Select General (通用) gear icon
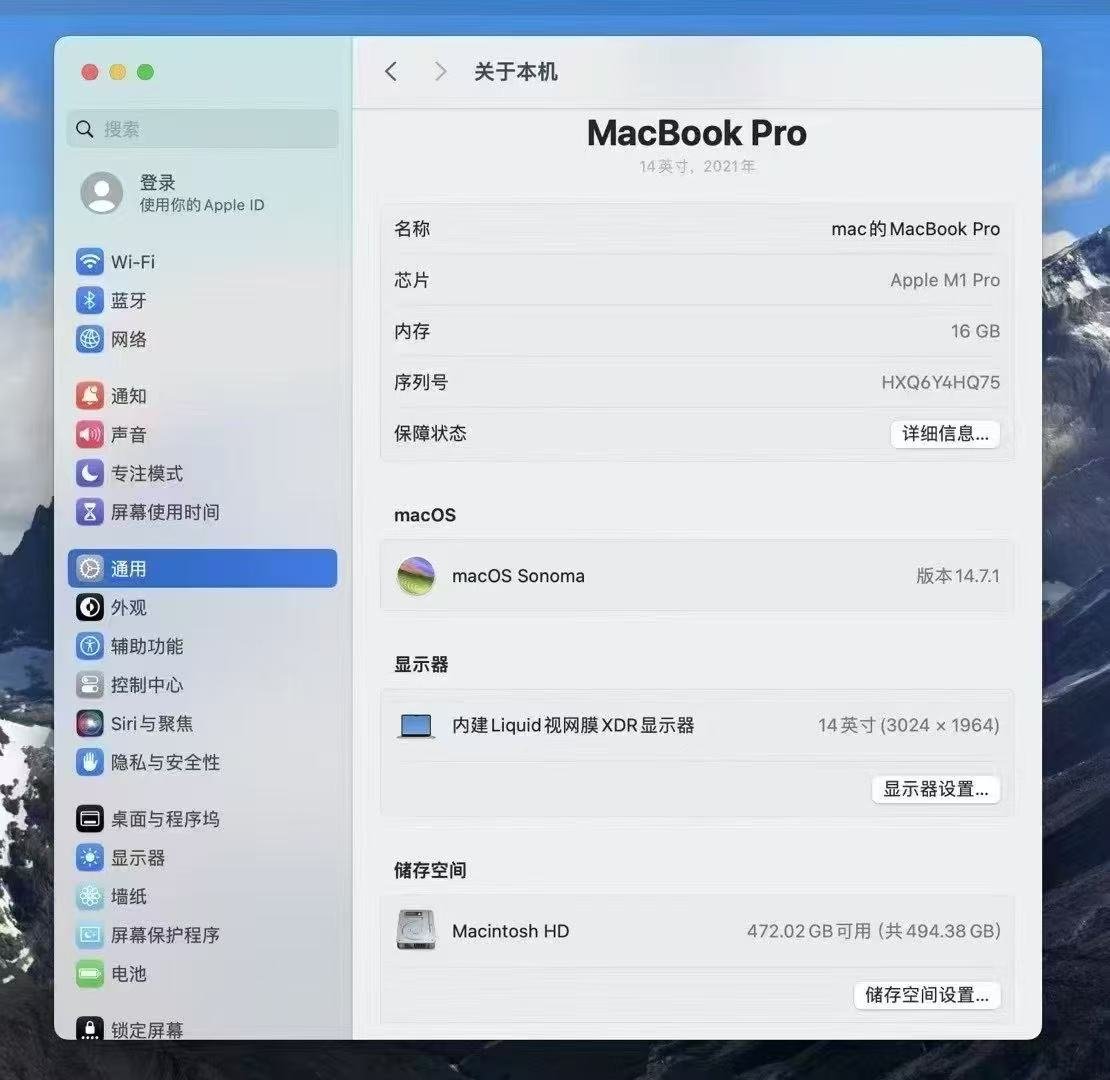The height and width of the screenshot is (1080, 1110). coord(89,568)
